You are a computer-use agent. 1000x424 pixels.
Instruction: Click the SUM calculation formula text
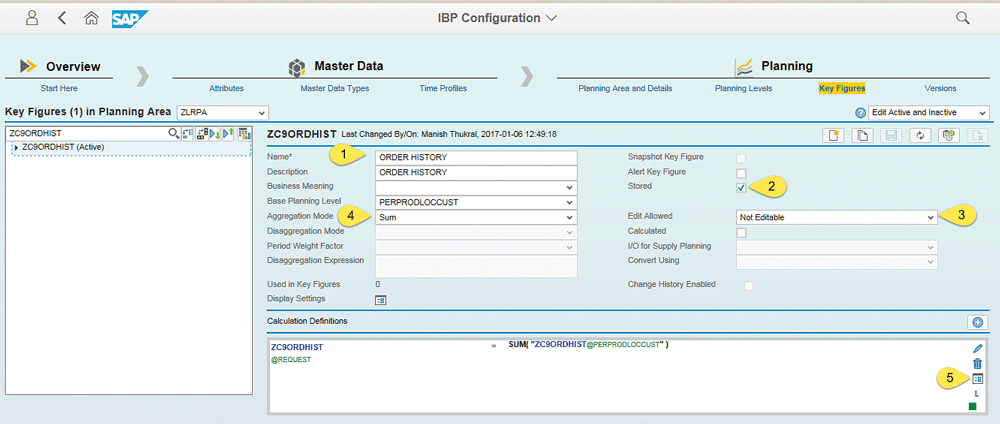pyautogui.click(x=588, y=345)
